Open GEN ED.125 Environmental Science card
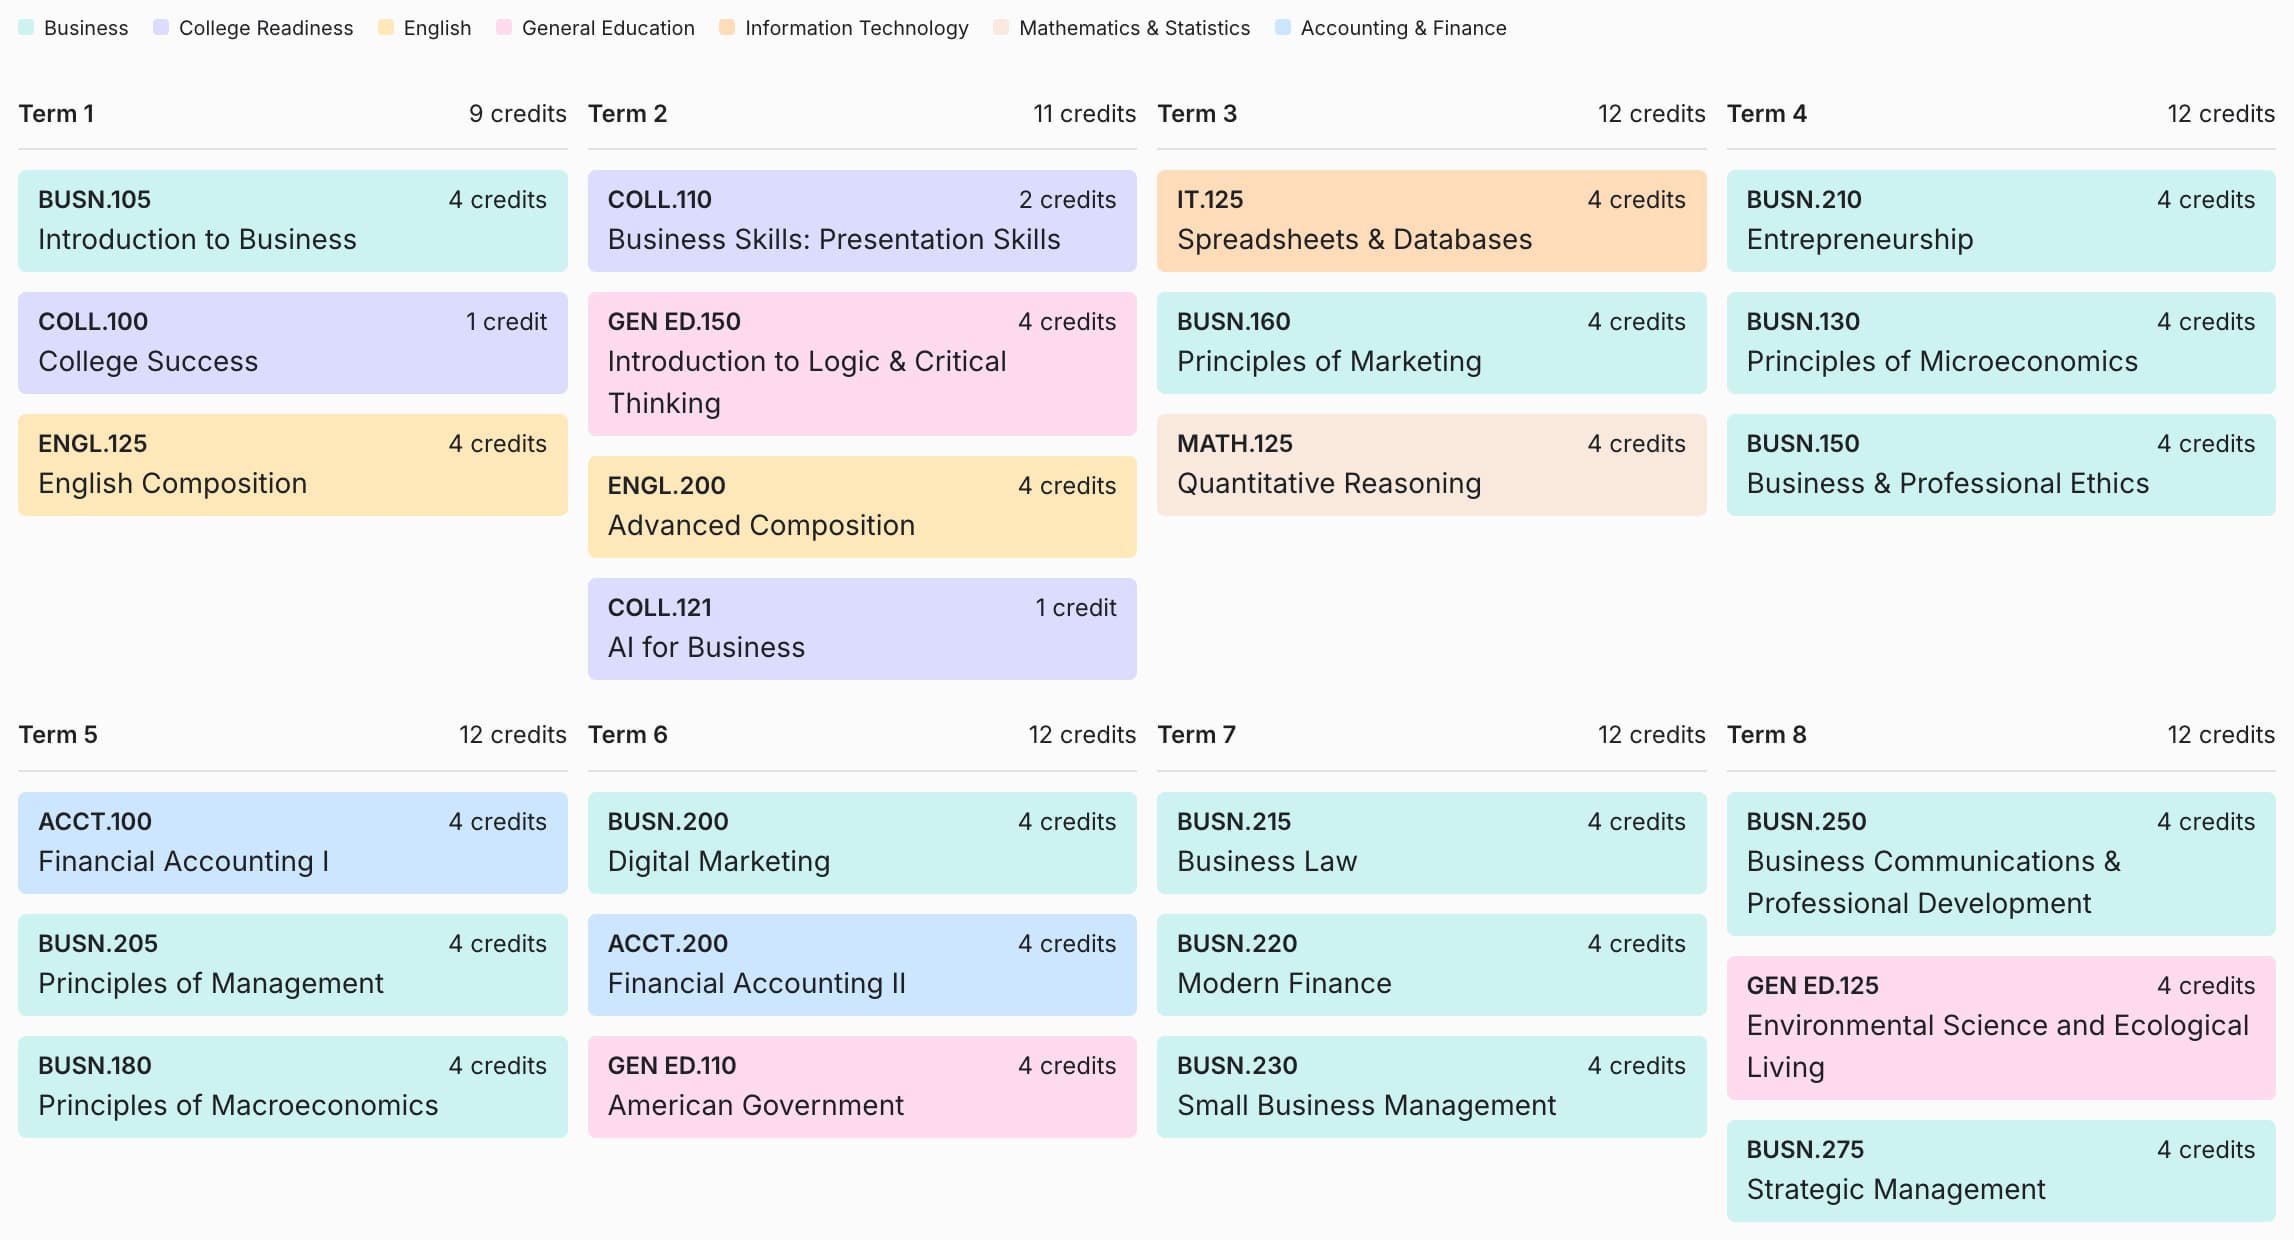The width and height of the screenshot is (2294, 1240). (x=2001, y=1027)
